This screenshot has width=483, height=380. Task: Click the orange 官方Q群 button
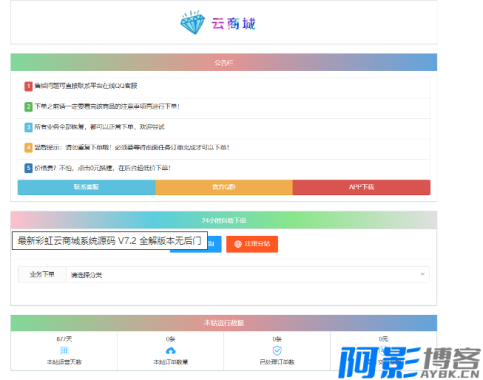pyautogui.click(x=224, y=187)
